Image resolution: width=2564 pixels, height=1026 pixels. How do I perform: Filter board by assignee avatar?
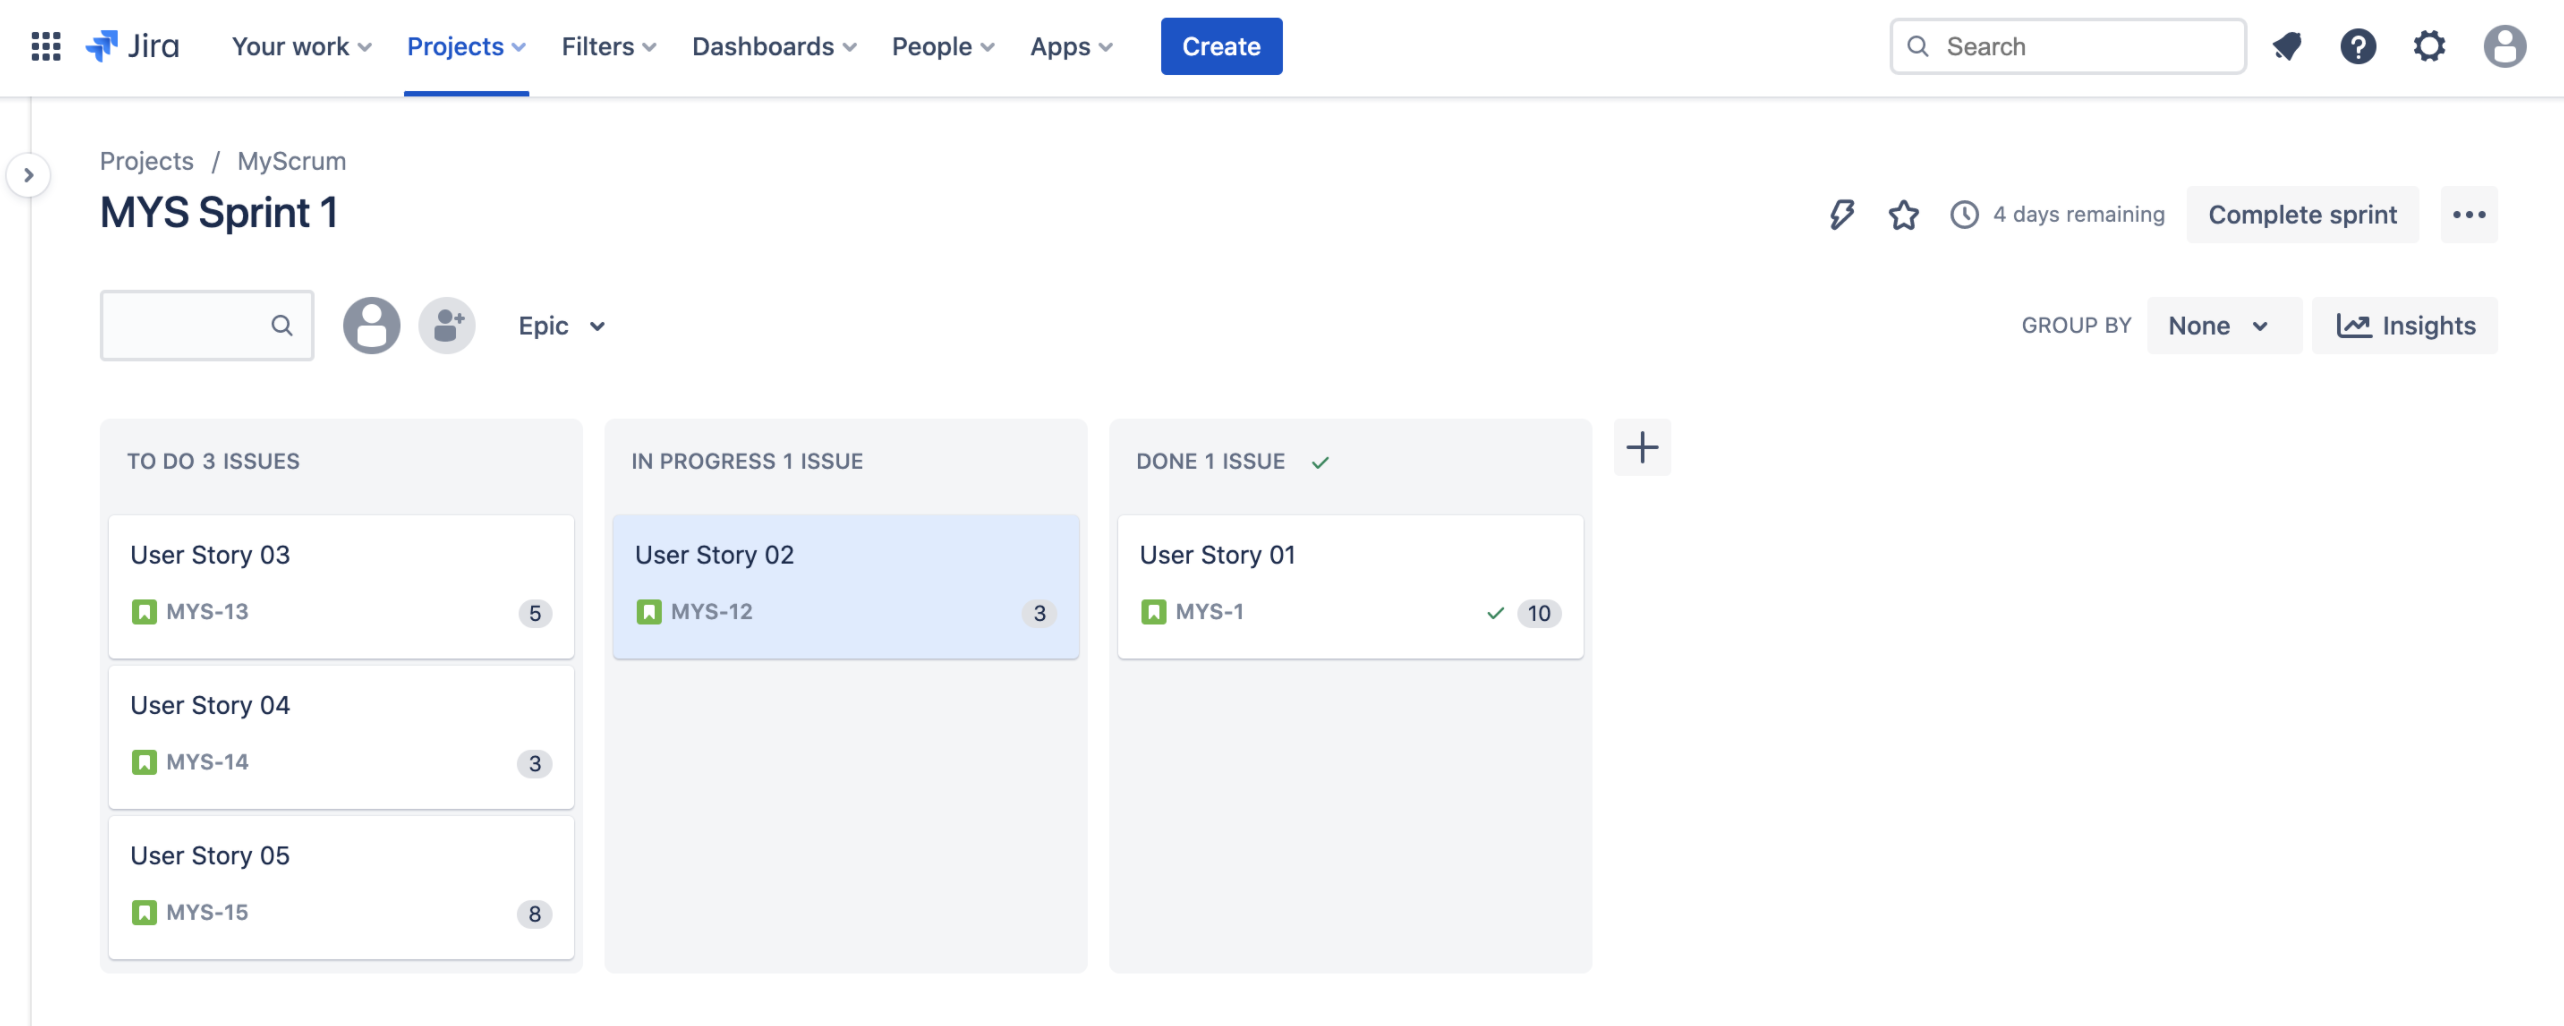[371, 325]
